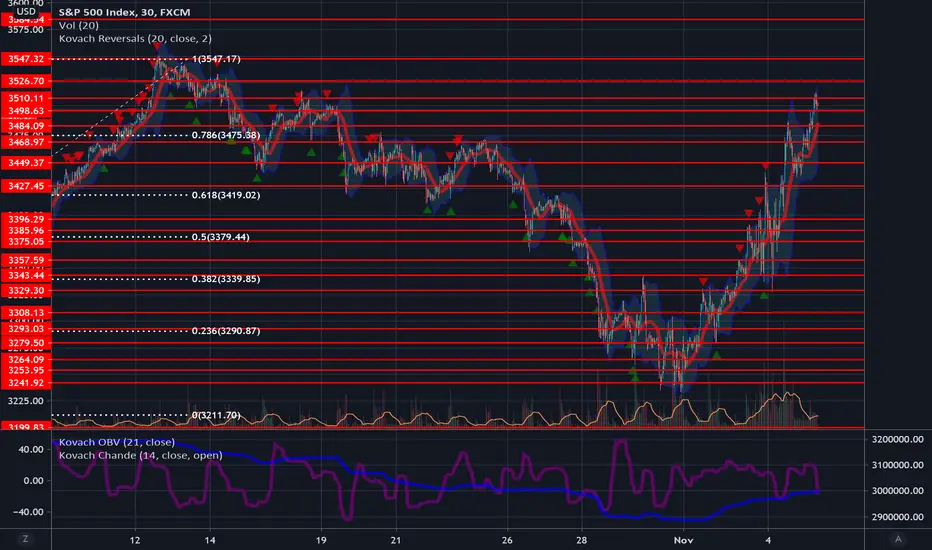This screenshot has height=550, width=932.
Task: Click the 3329.30 red price label
Action: (26, 291)
